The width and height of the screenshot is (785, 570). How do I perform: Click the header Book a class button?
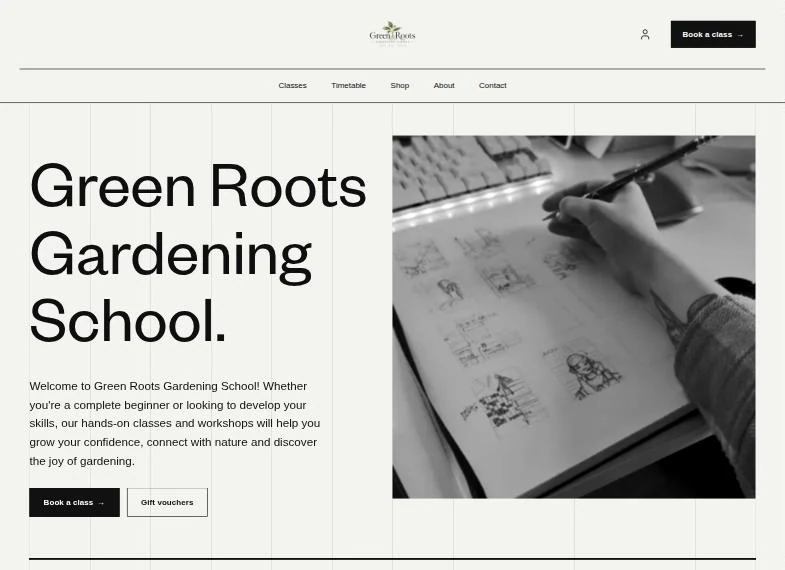pos(713,35)
